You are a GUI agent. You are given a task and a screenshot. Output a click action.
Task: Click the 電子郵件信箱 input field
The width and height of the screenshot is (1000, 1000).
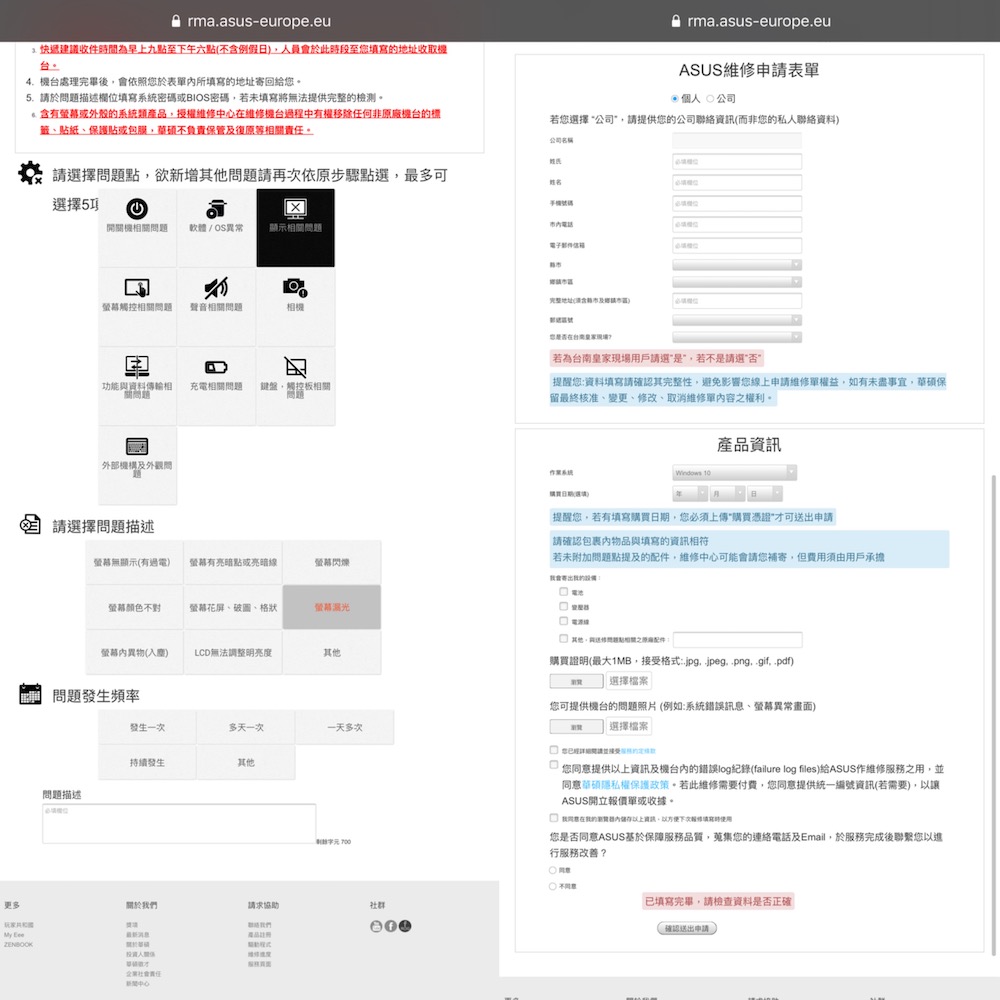737,246
